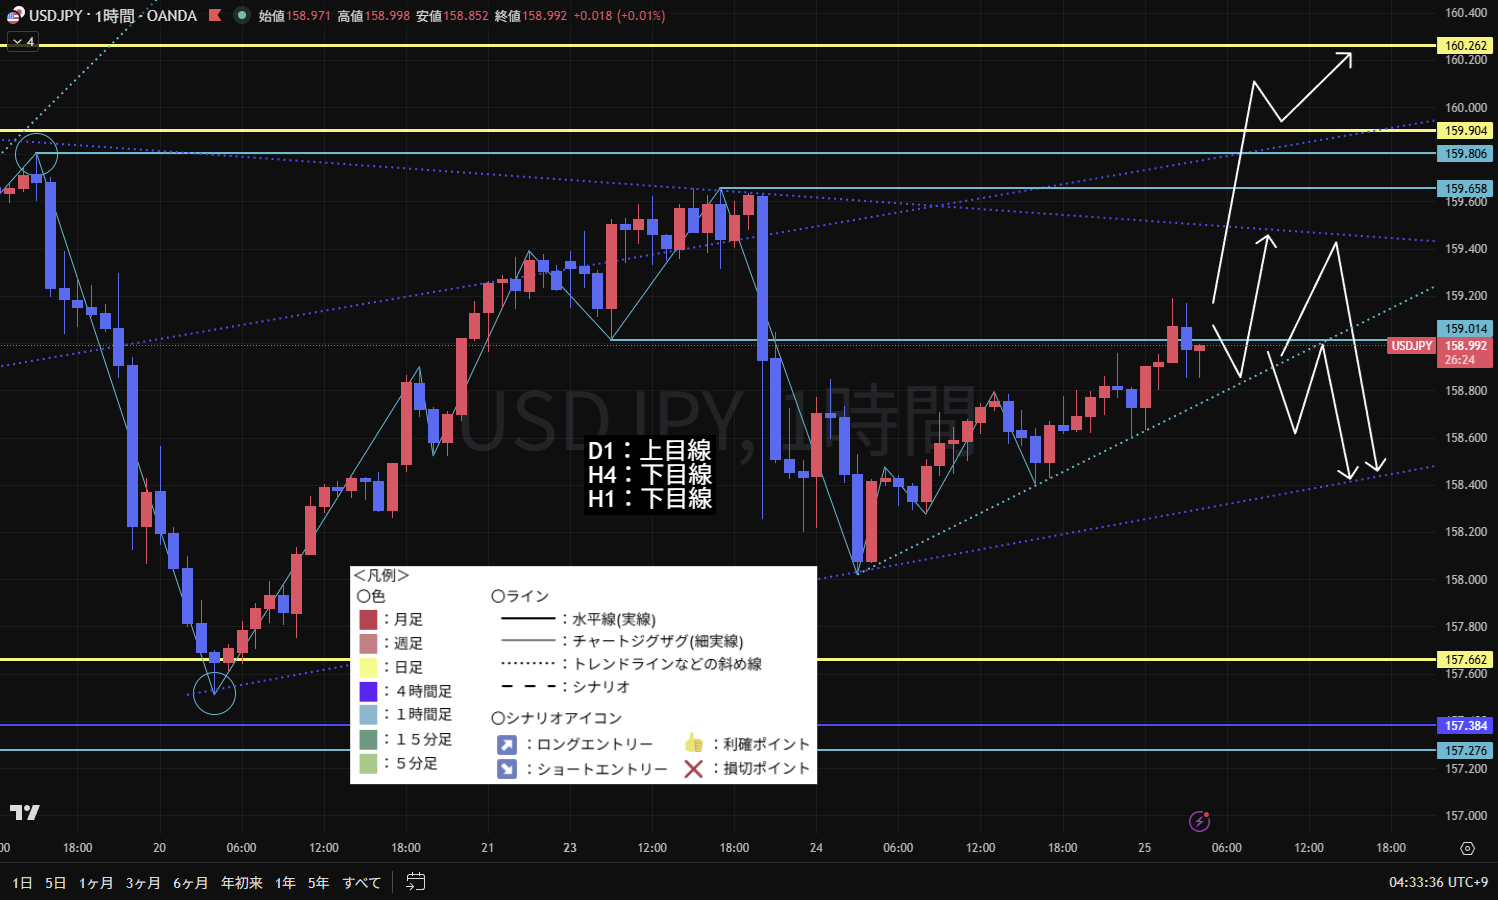Select the 1日 time range
The height and width of the screenshot is (900, 1498).
click(22, 882)
